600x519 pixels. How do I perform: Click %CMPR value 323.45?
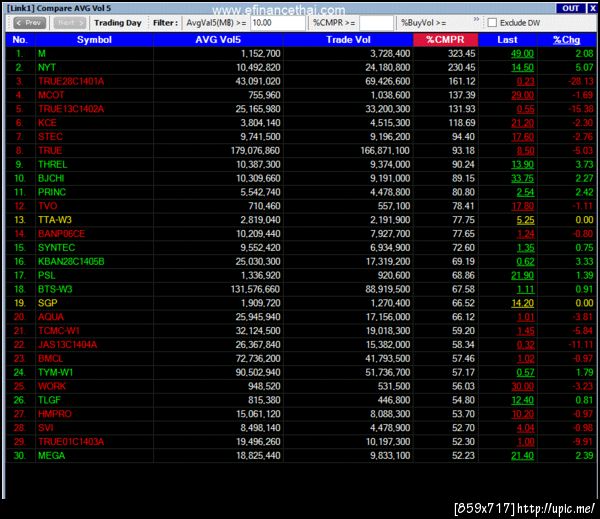461,54
